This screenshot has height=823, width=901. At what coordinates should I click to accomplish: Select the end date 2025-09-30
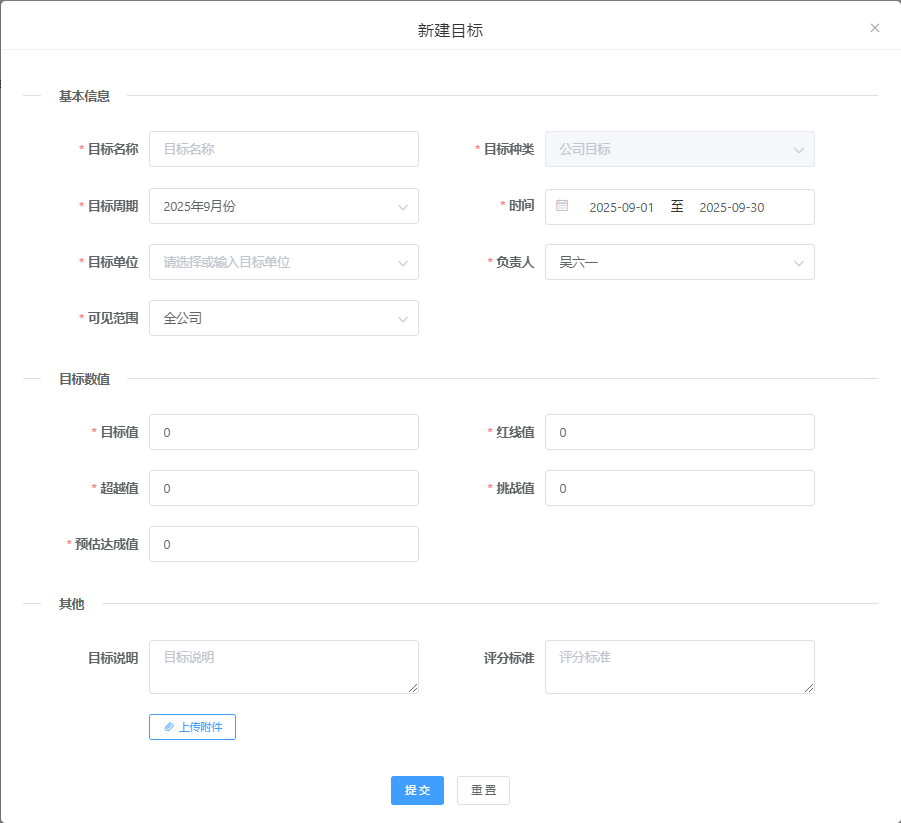(731, 207)
